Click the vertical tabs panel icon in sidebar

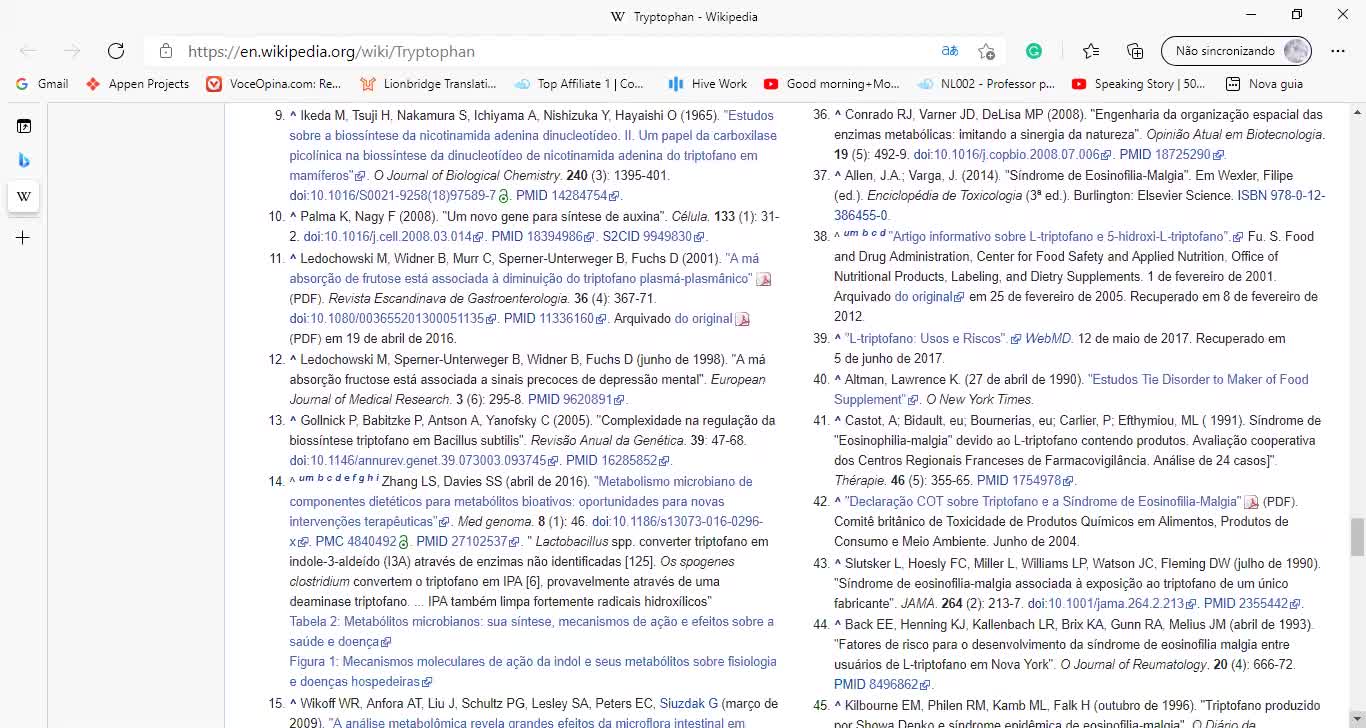(24, 126)
